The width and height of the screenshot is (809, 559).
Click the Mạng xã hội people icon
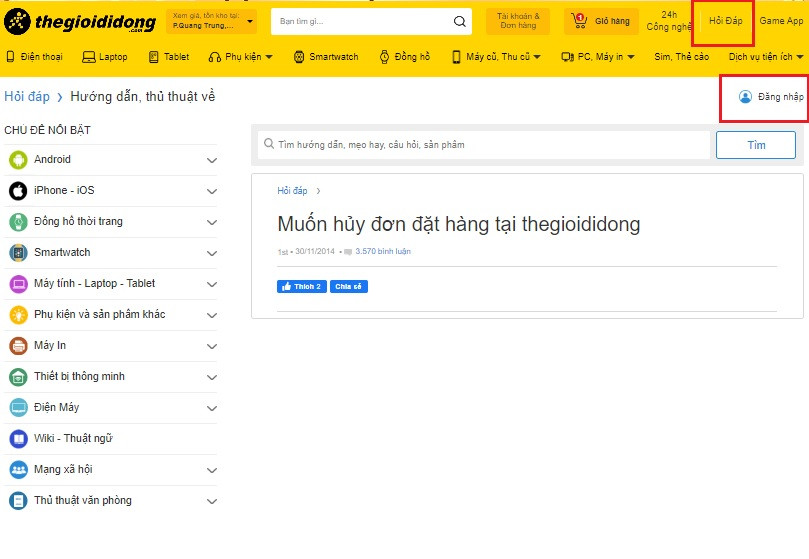coord(18,470)
